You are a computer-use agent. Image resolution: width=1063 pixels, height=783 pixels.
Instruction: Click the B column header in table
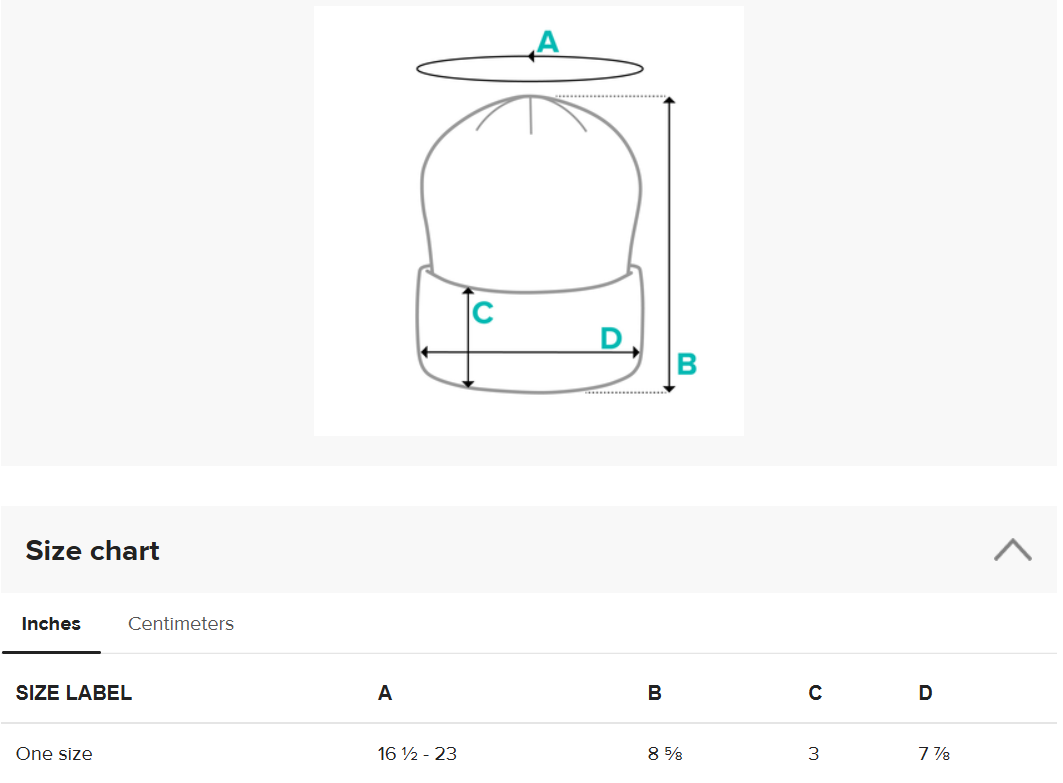click(x=655, y=693)
